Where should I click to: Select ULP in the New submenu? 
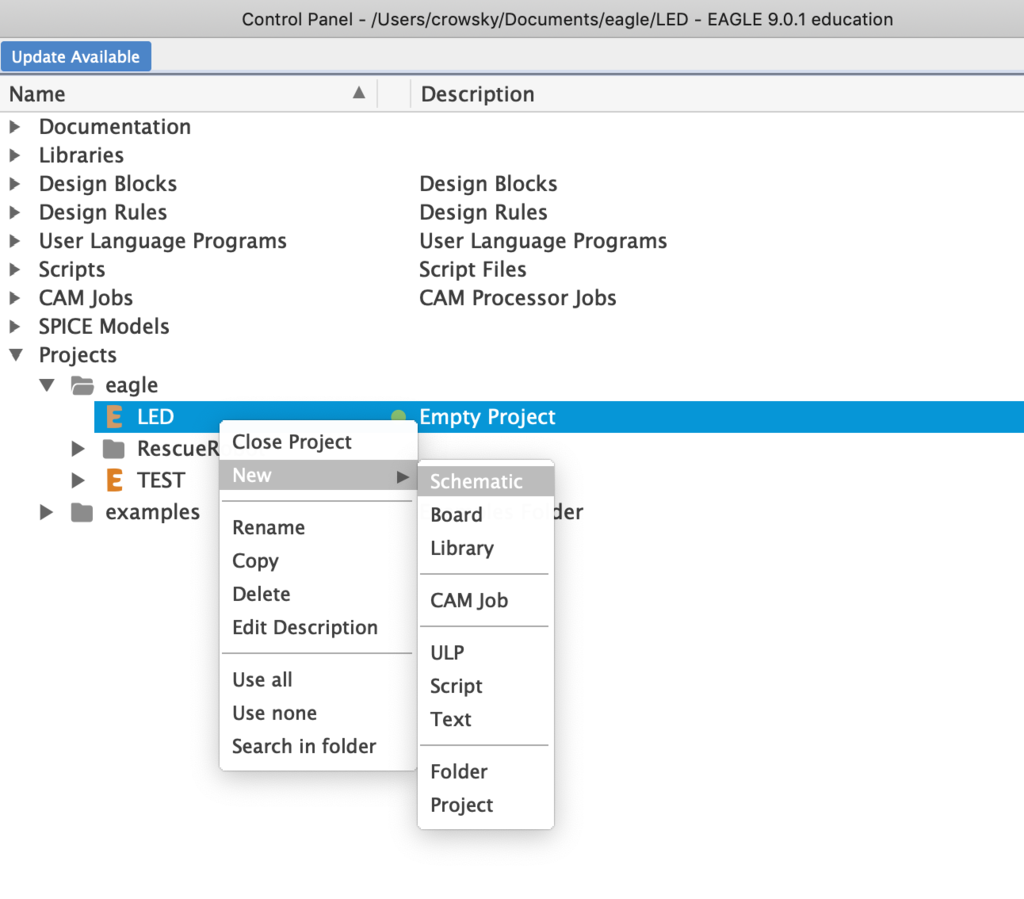coord(486,653)
